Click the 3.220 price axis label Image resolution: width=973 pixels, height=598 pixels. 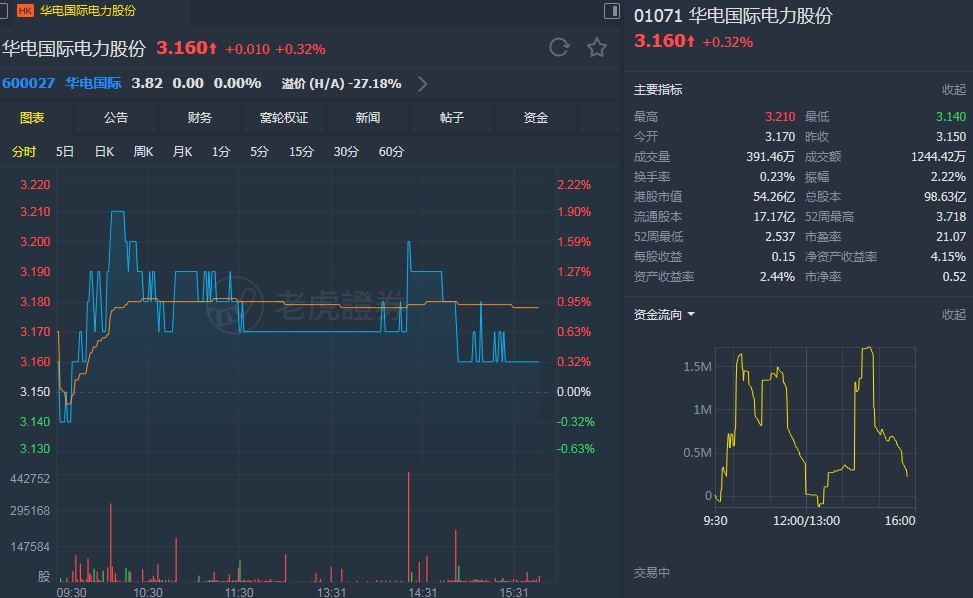point(35,185)
